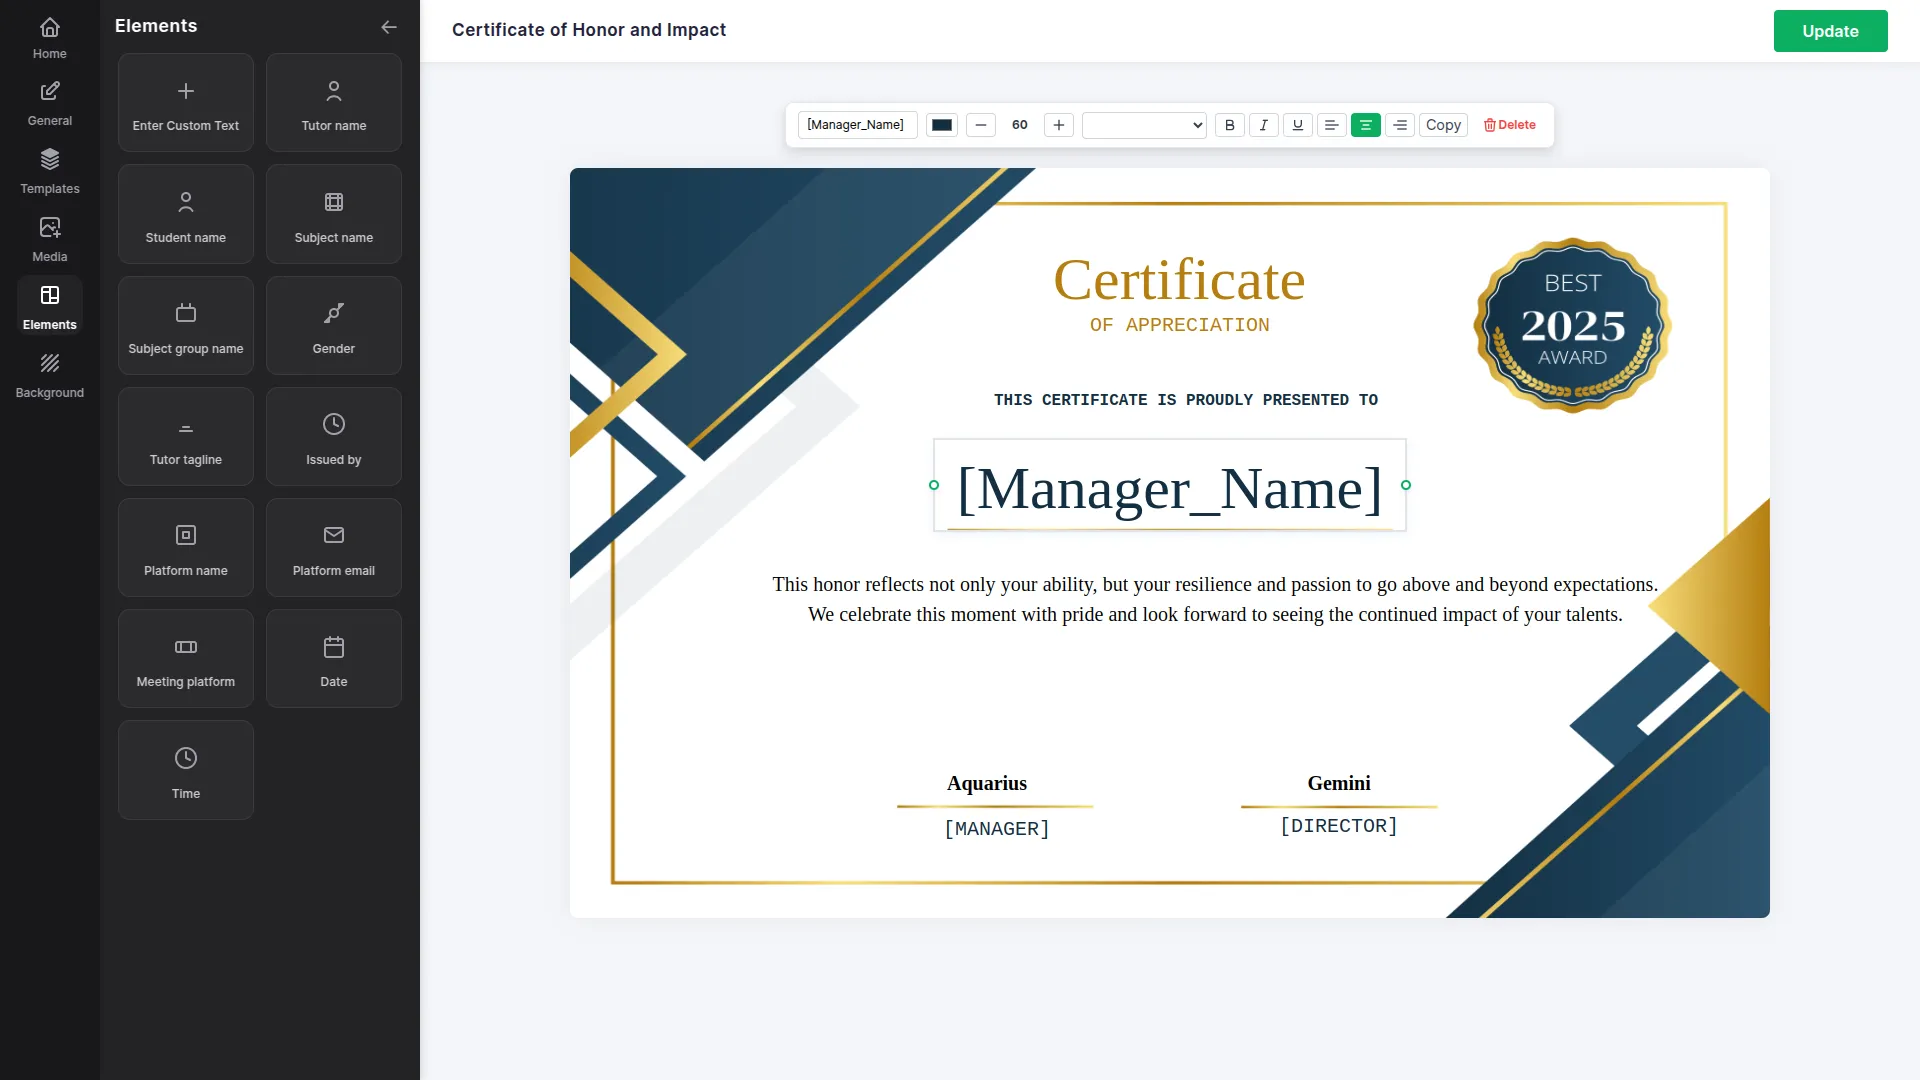Decrease font size with the minus stepper

tap(980, 125)
